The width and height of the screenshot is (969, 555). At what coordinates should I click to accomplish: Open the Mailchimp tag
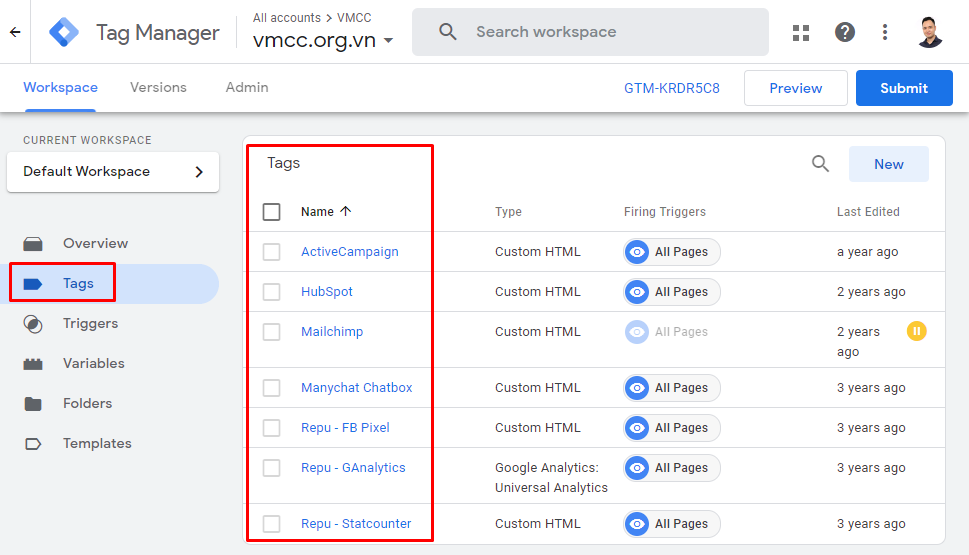[x=332, y=332]
